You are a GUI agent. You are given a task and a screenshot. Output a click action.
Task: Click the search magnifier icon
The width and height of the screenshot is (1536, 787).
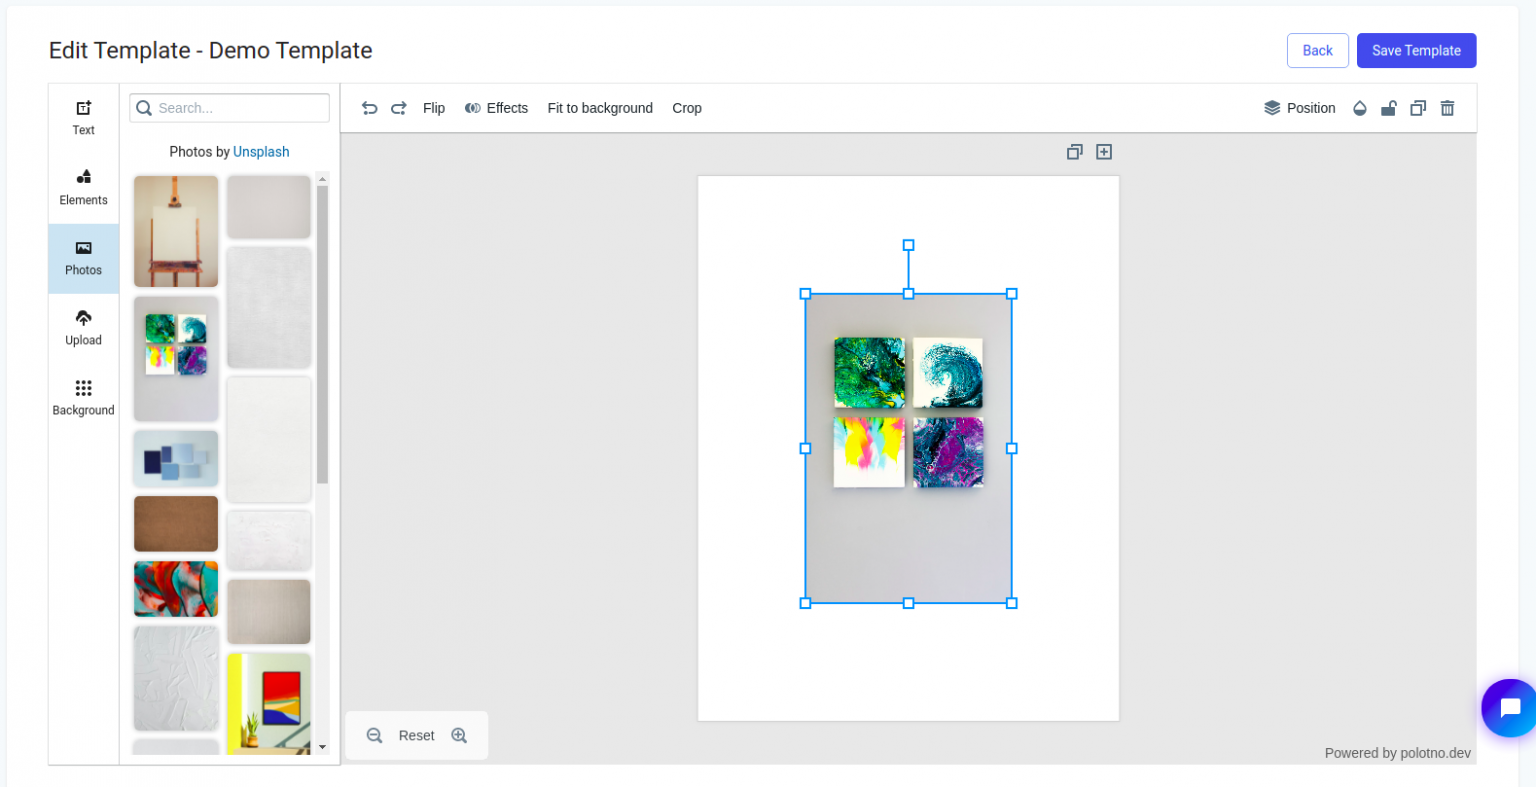coord(144,108)
